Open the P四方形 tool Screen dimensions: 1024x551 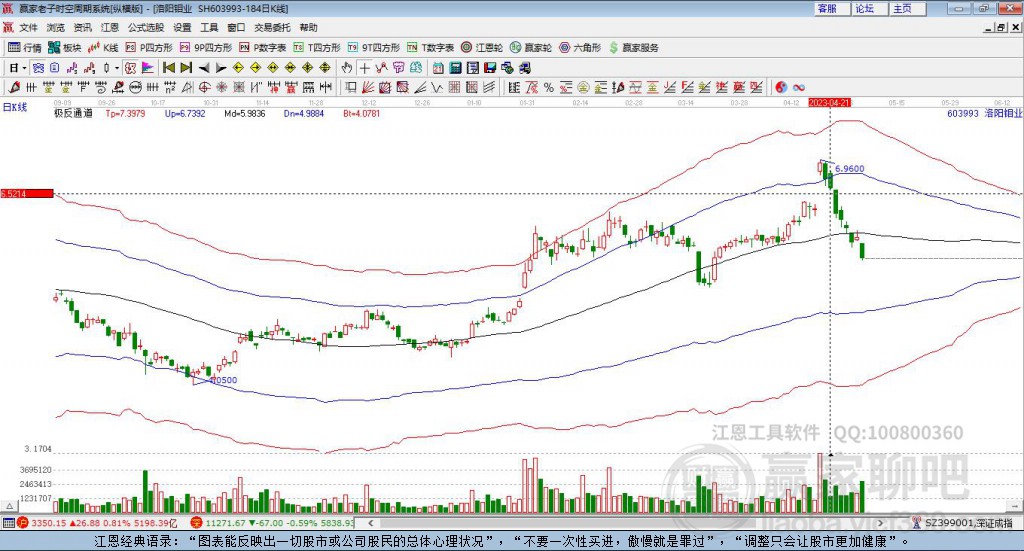(x=149, y=48)
